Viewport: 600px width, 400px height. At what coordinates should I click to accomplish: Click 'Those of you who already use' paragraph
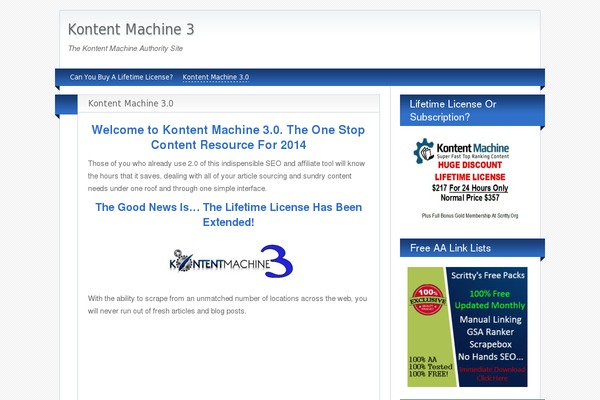[227, 176]
